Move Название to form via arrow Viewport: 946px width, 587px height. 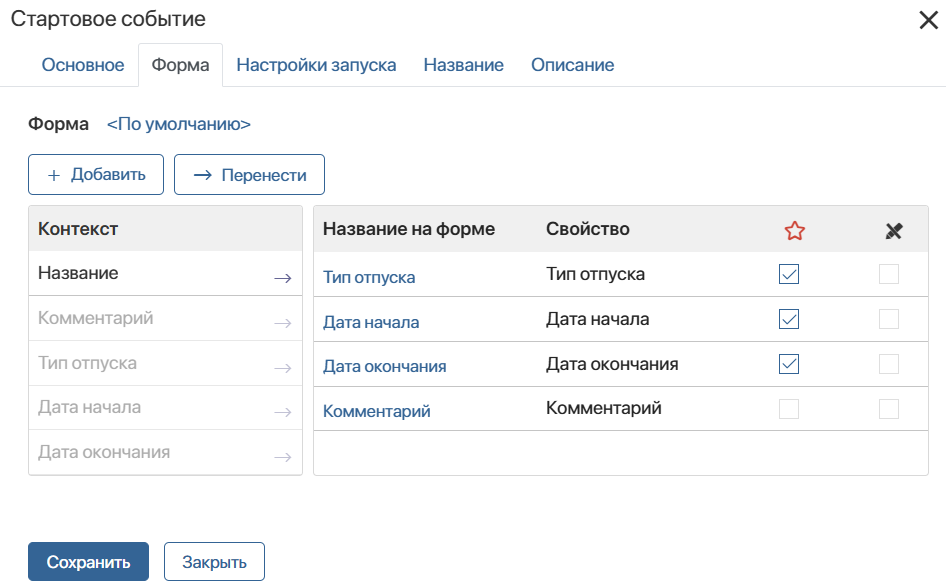tap(282, 278)
